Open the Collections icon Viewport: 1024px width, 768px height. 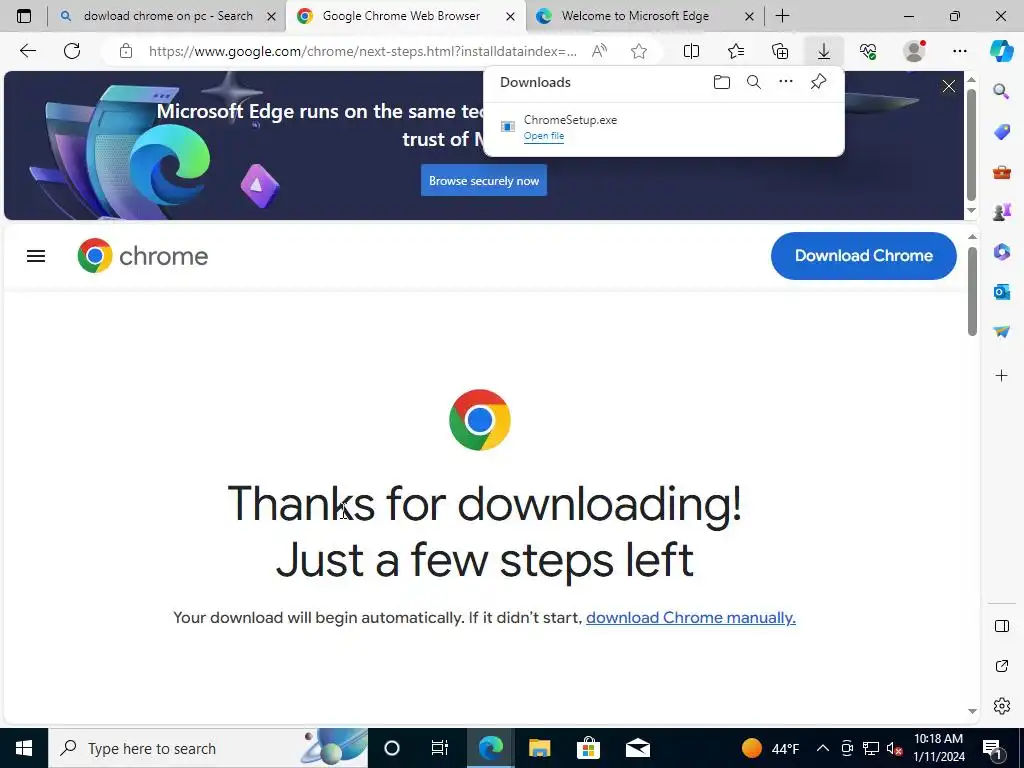pos(780,51)
